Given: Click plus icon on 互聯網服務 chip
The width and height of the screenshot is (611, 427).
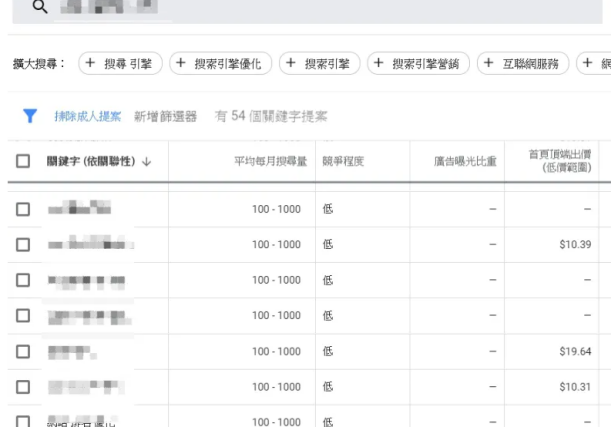Looking at the screenshot, I should pyautogui.click(x=488, y=63).
